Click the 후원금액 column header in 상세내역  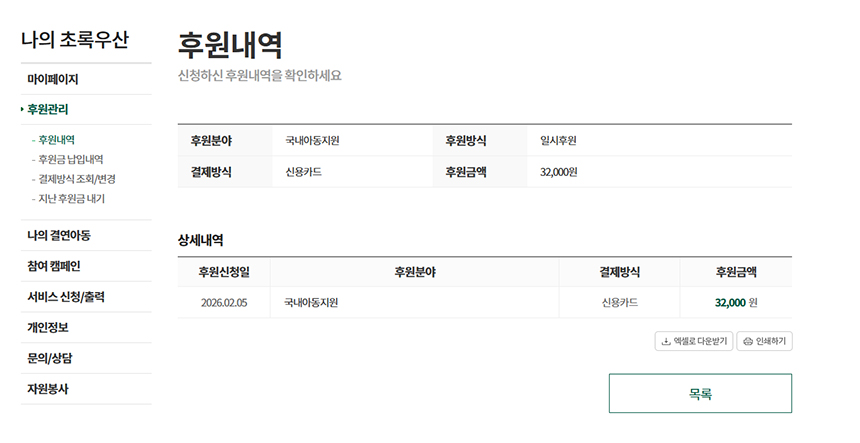tap(736, 272)
